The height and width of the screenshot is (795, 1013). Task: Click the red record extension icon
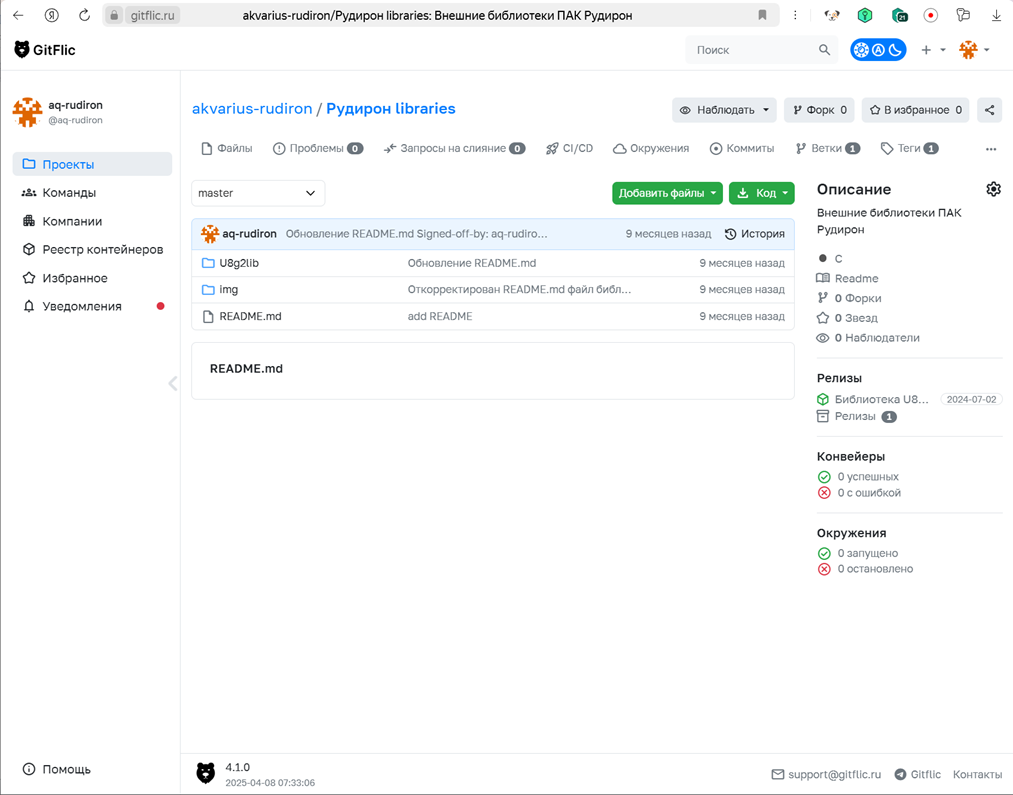(930, 15)
